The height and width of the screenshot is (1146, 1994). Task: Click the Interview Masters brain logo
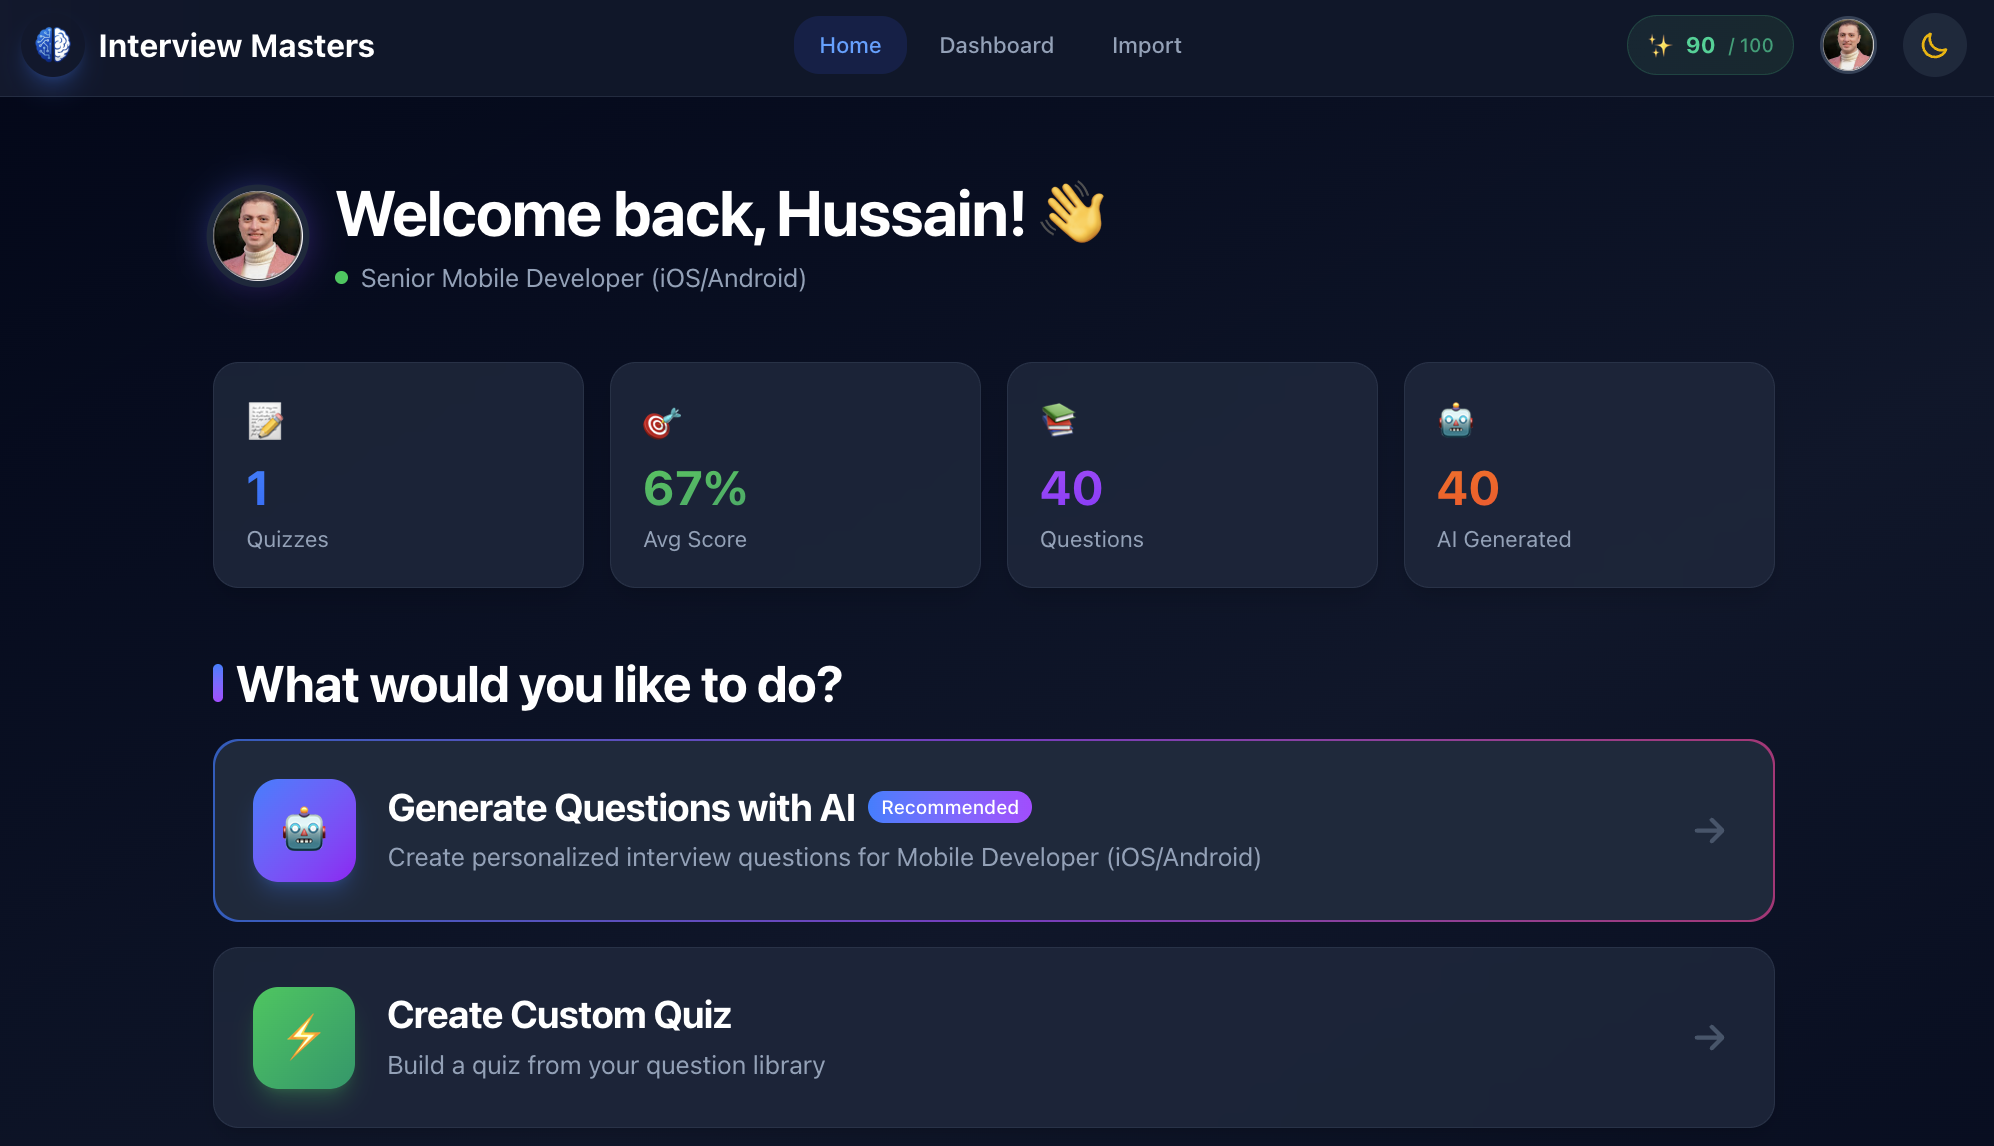point(52,45)
